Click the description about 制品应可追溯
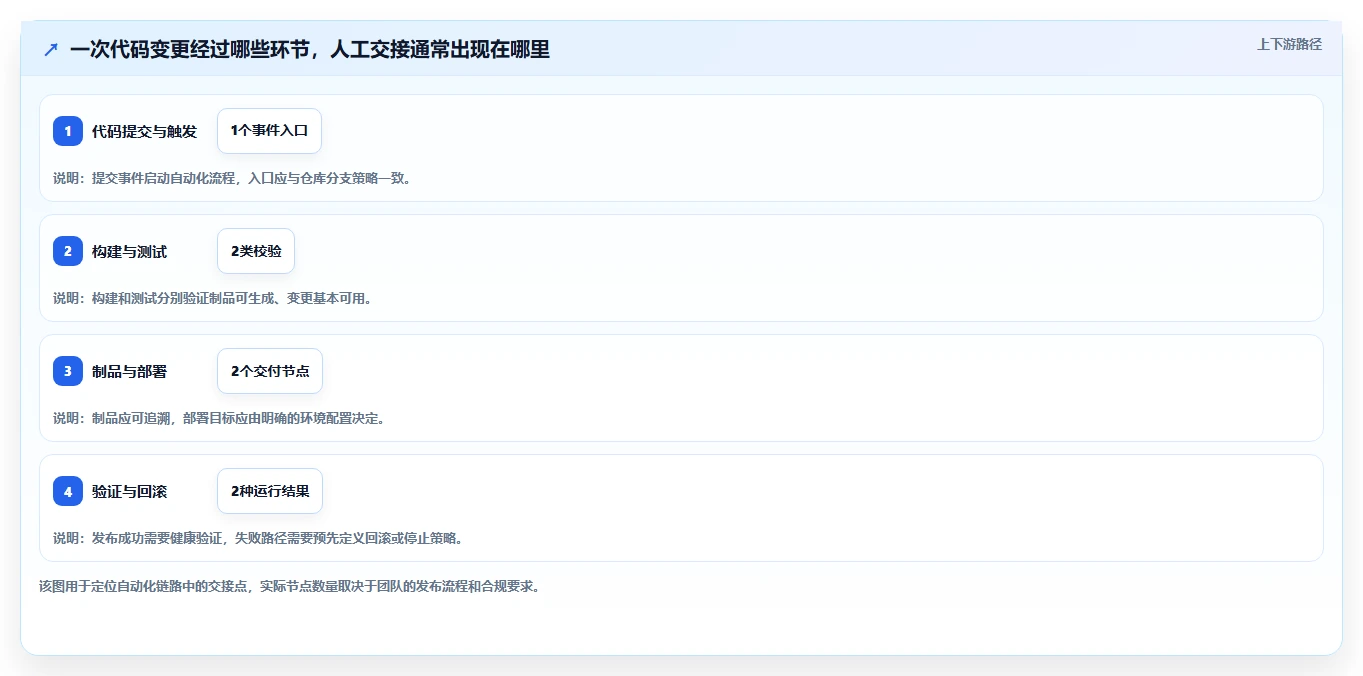Screen dimensions: 1363x676 pos(219,418)
